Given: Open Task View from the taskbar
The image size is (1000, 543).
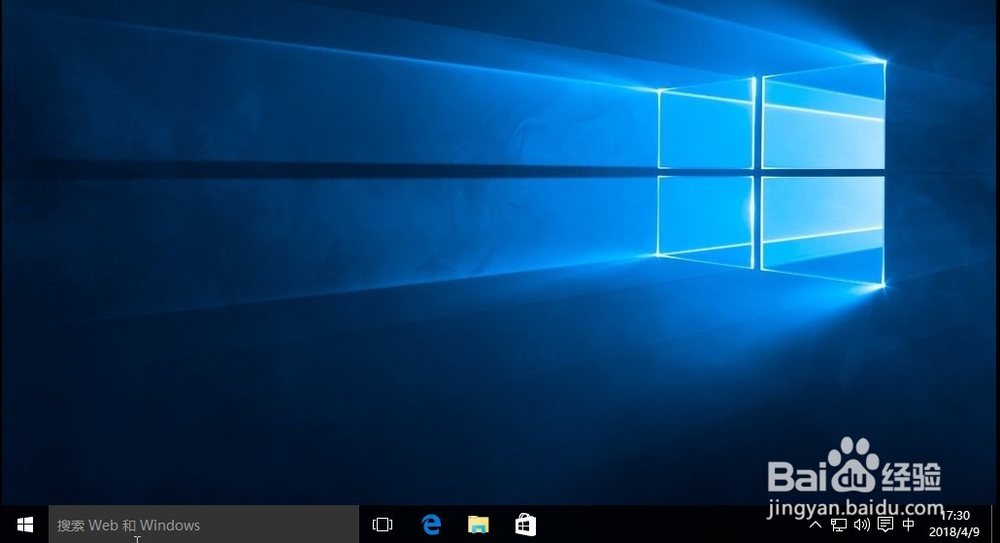Looking at the screenshot, I should pyautogui.click(x=382, y=524).
